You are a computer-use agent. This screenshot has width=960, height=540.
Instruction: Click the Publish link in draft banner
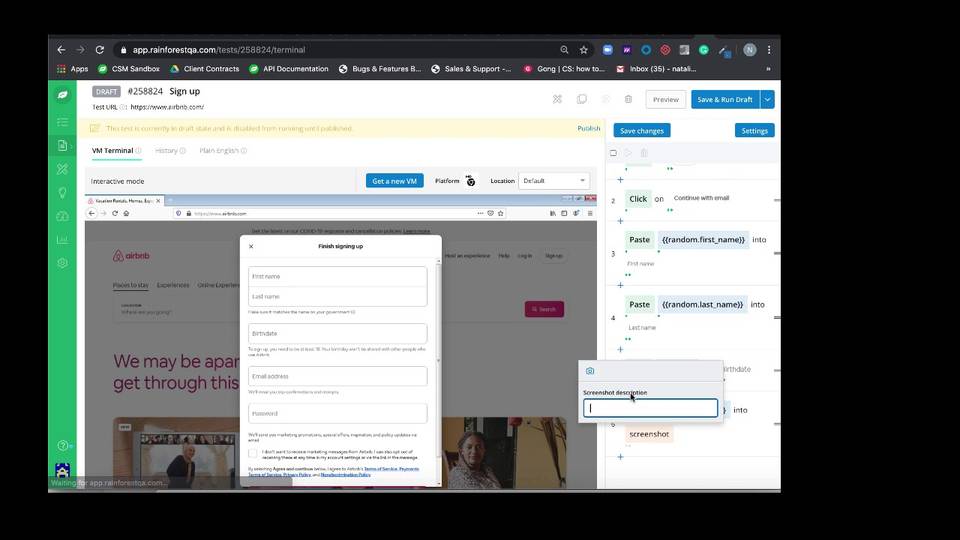[x=588, y=129]
